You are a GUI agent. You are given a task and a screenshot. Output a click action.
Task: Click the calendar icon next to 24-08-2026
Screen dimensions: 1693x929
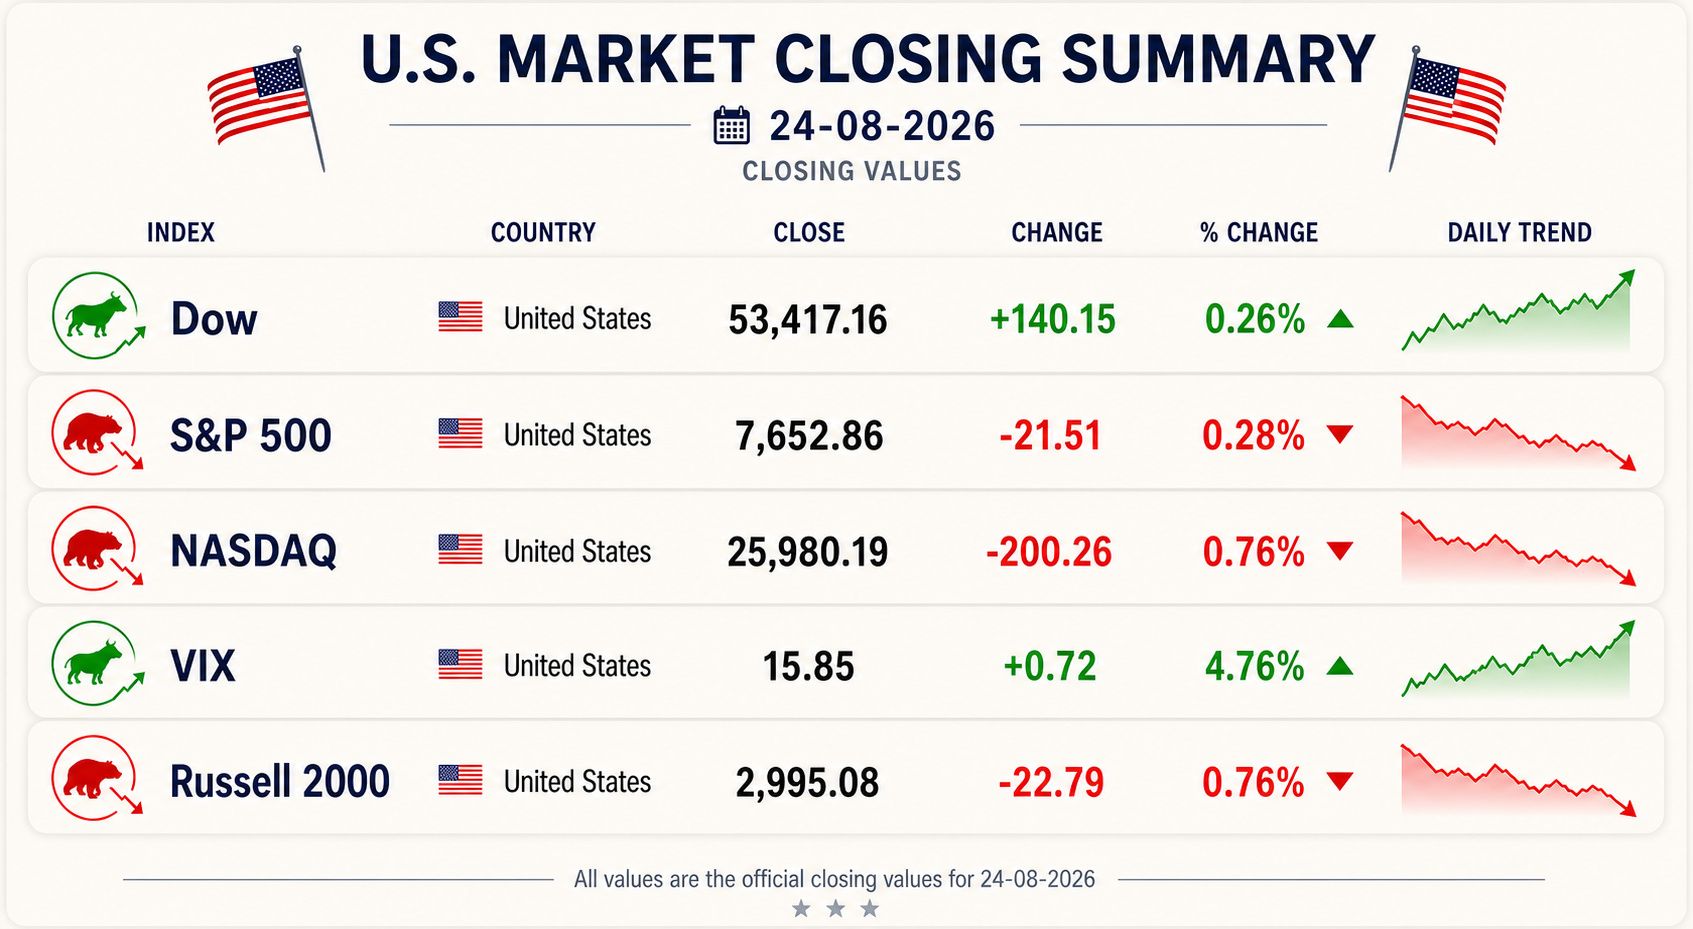click(731, 126)
